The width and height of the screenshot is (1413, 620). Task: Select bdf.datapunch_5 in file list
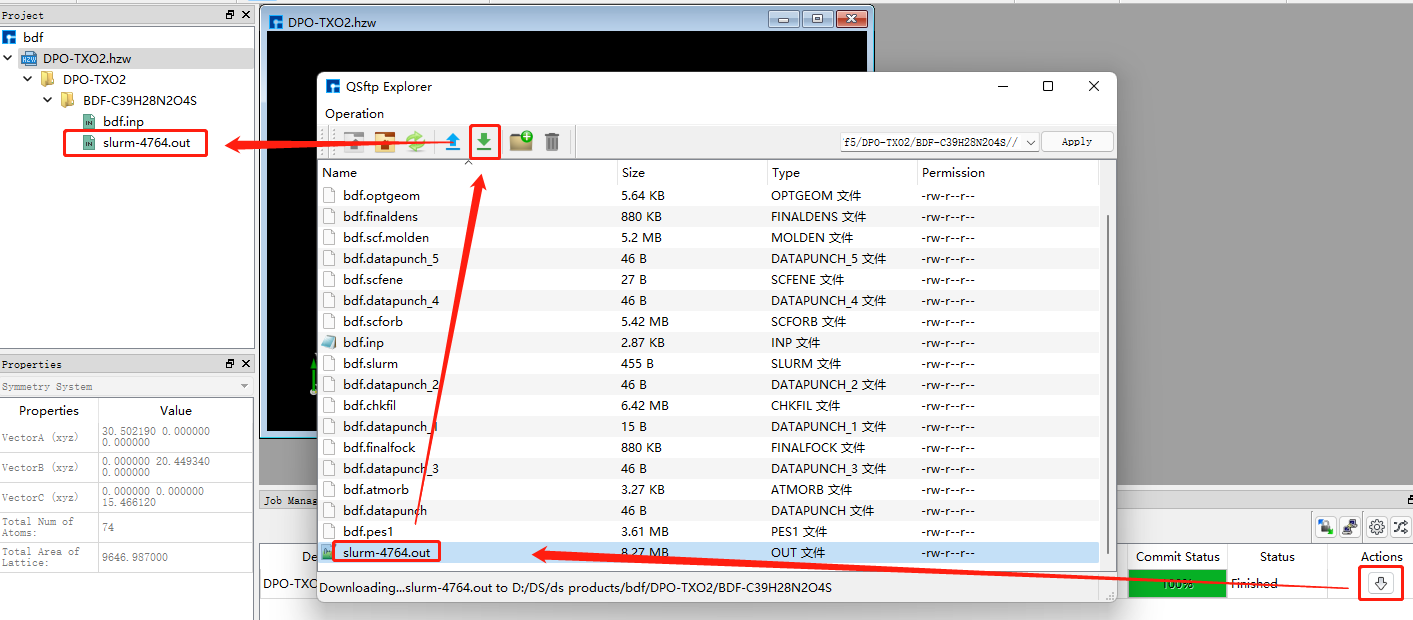click(x=390, y=258)
